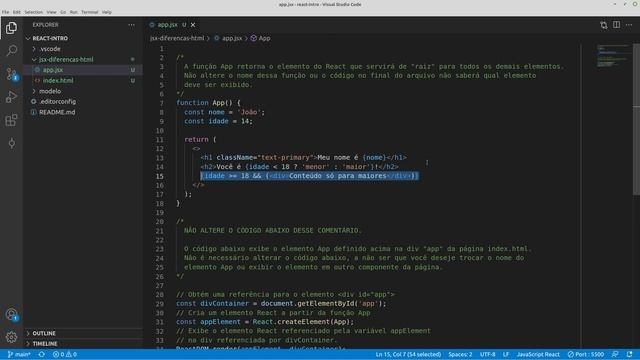Close the app.jsx editor tab
This screenshot has width=640, height=360.
193,25
